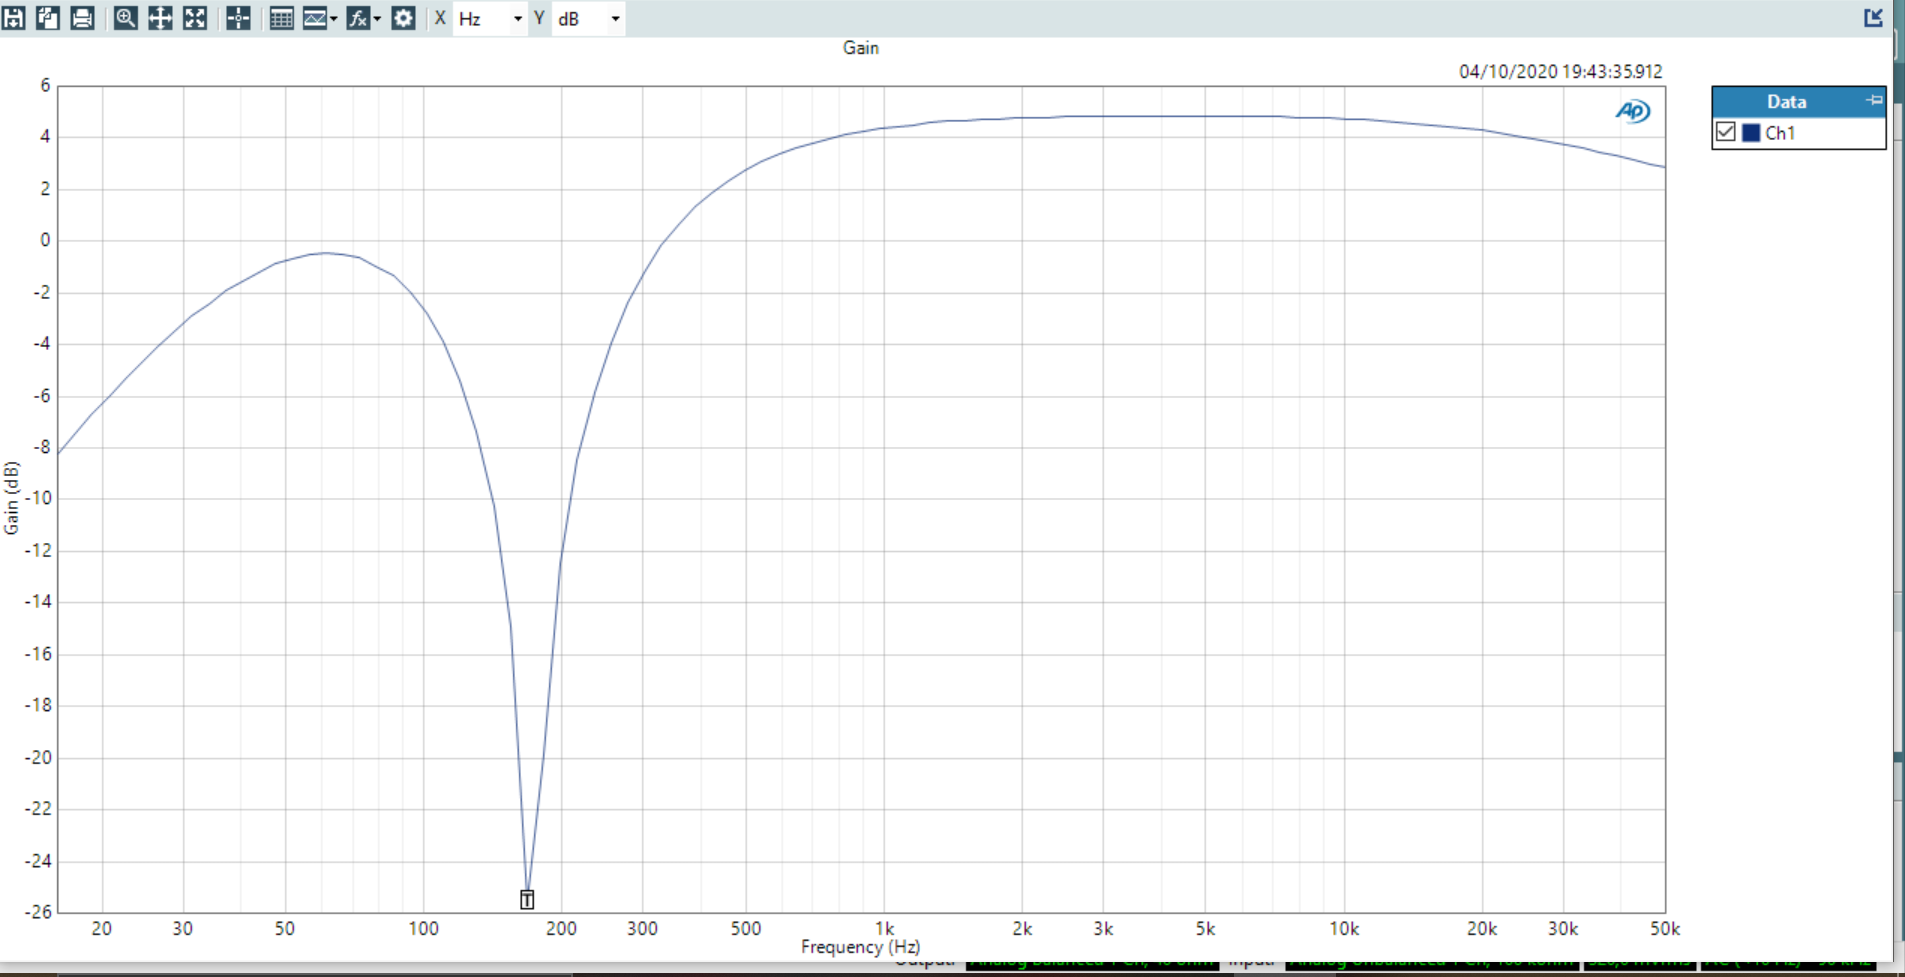
Task: Open graph settings gear icon
Action: coord(403,18)
